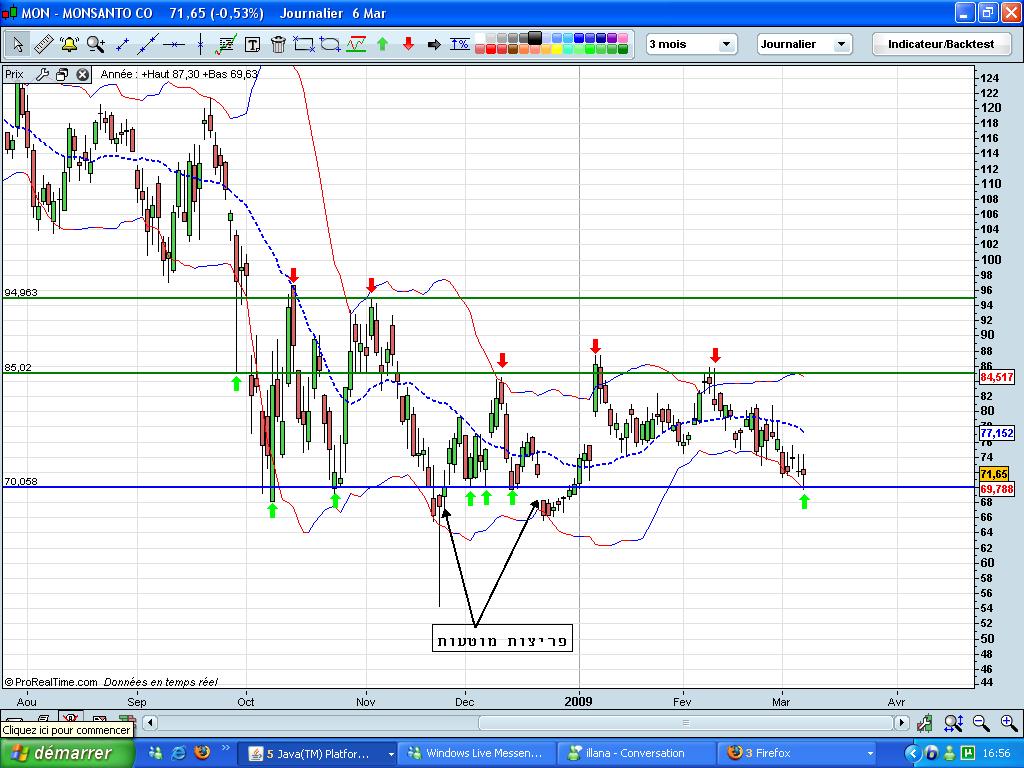Click the 70,058 support line label
This screenshot has height=768, width=1024.
pos(21,481)
